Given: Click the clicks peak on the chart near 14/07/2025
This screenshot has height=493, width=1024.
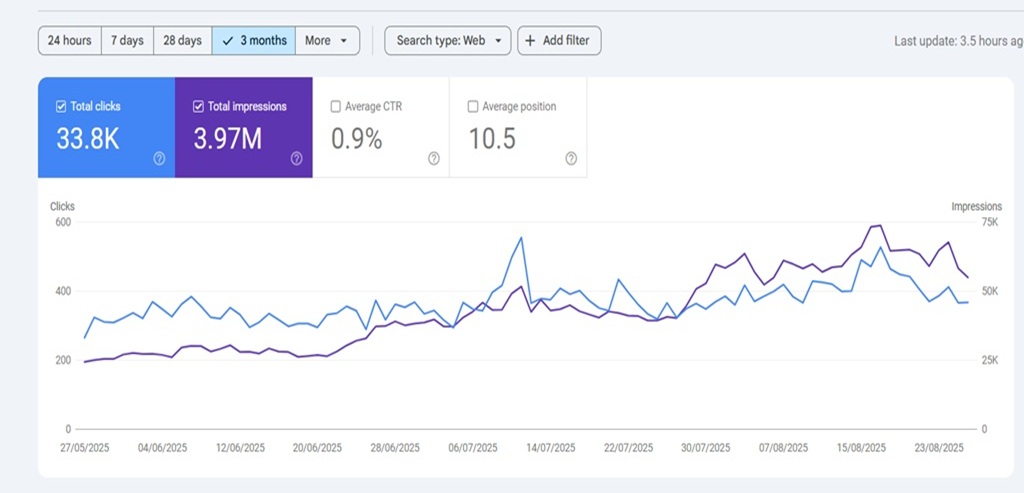Looking at the screenshot, I should pyautogui.click(x=521, y=238).
